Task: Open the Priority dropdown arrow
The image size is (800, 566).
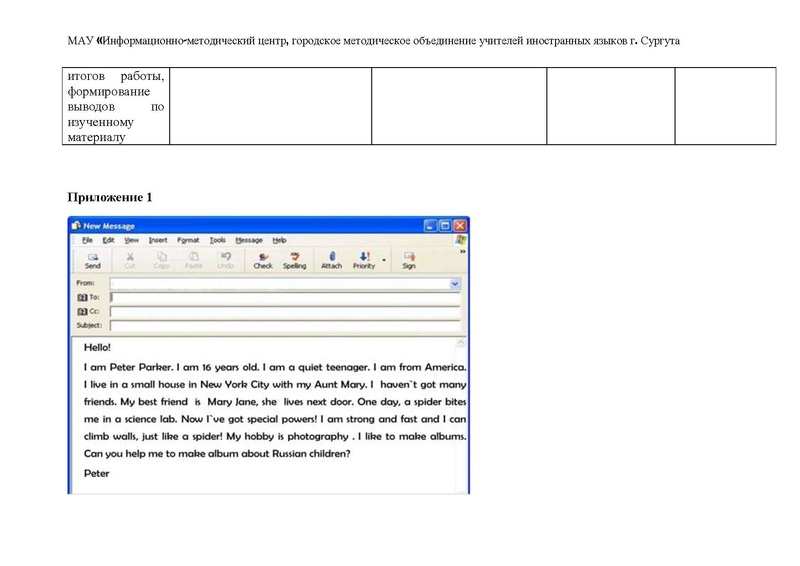Action: point(384,259)
